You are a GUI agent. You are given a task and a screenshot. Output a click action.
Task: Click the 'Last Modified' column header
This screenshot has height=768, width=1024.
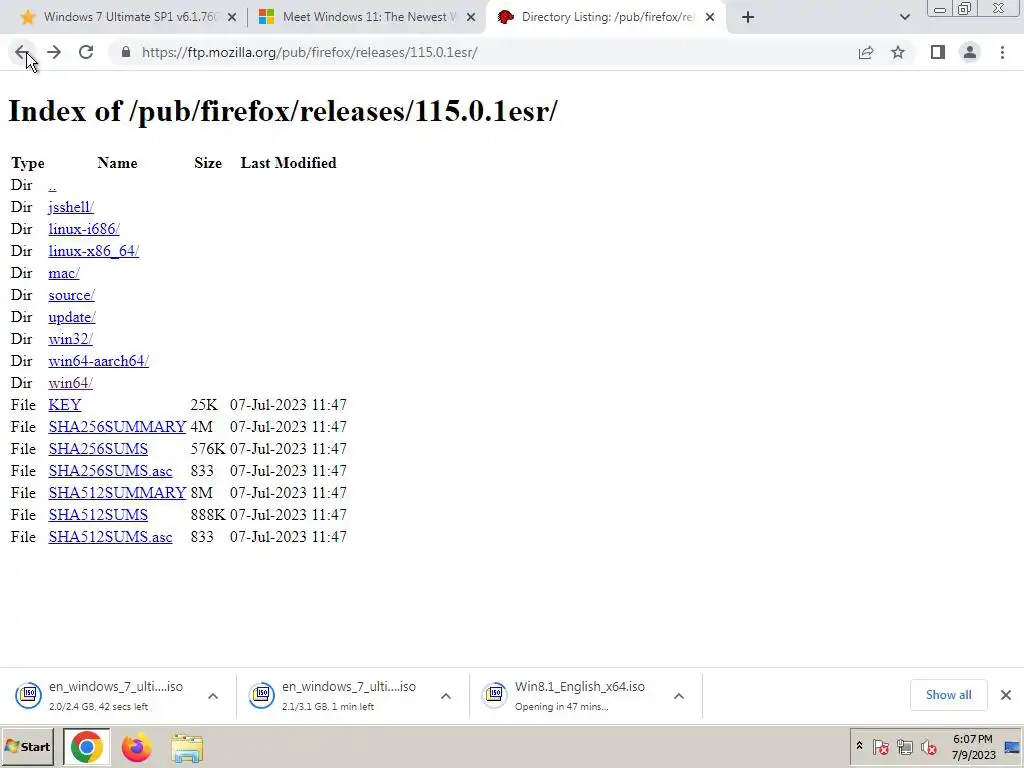tap(289, 163)
